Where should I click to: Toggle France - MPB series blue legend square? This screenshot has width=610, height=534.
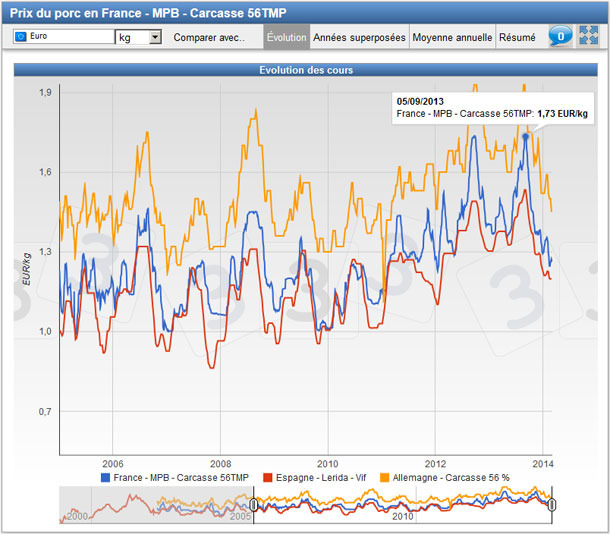[x=105, y=478]
